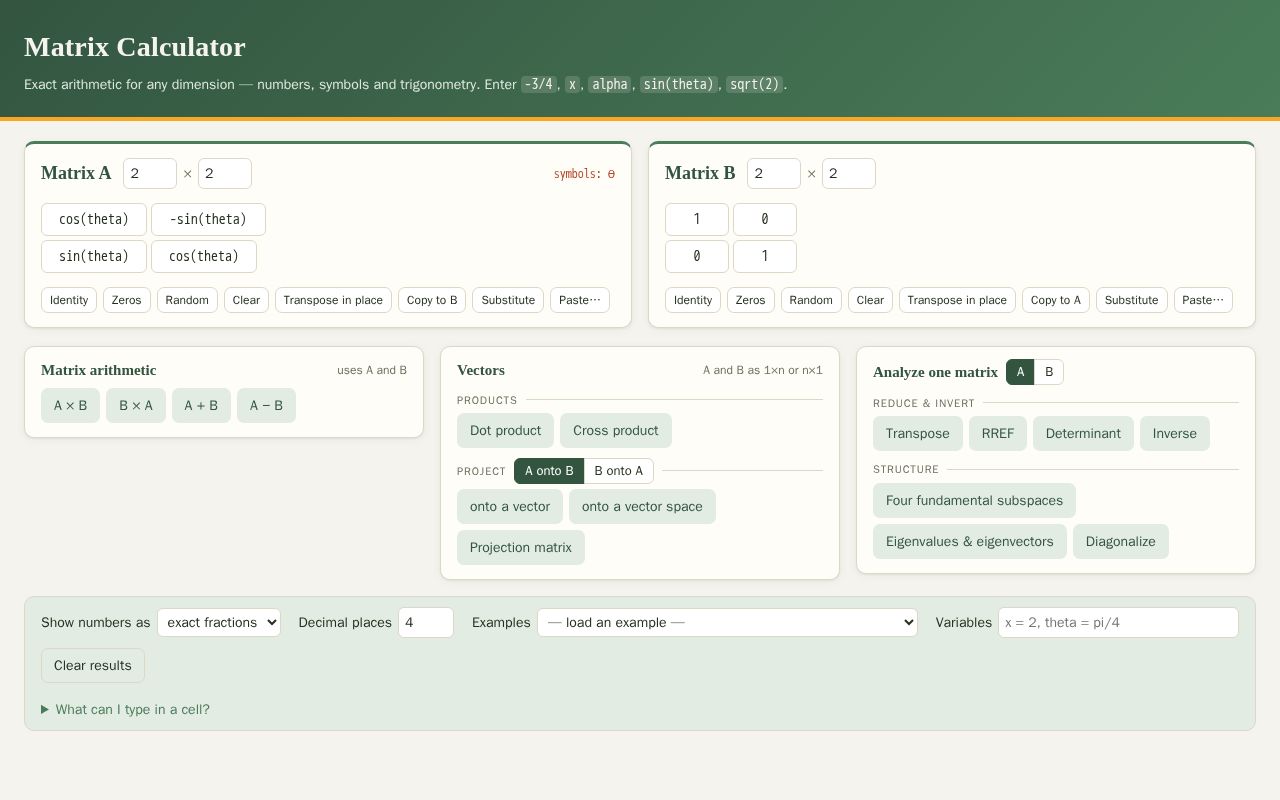Calculate the Cross product
1280x800 pixels.
click(616, 430)
